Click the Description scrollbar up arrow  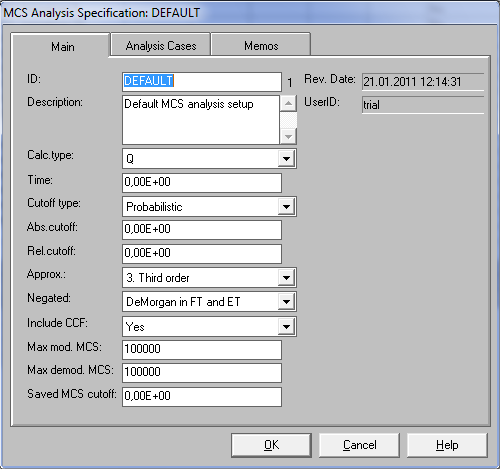(x=288, y=103)
